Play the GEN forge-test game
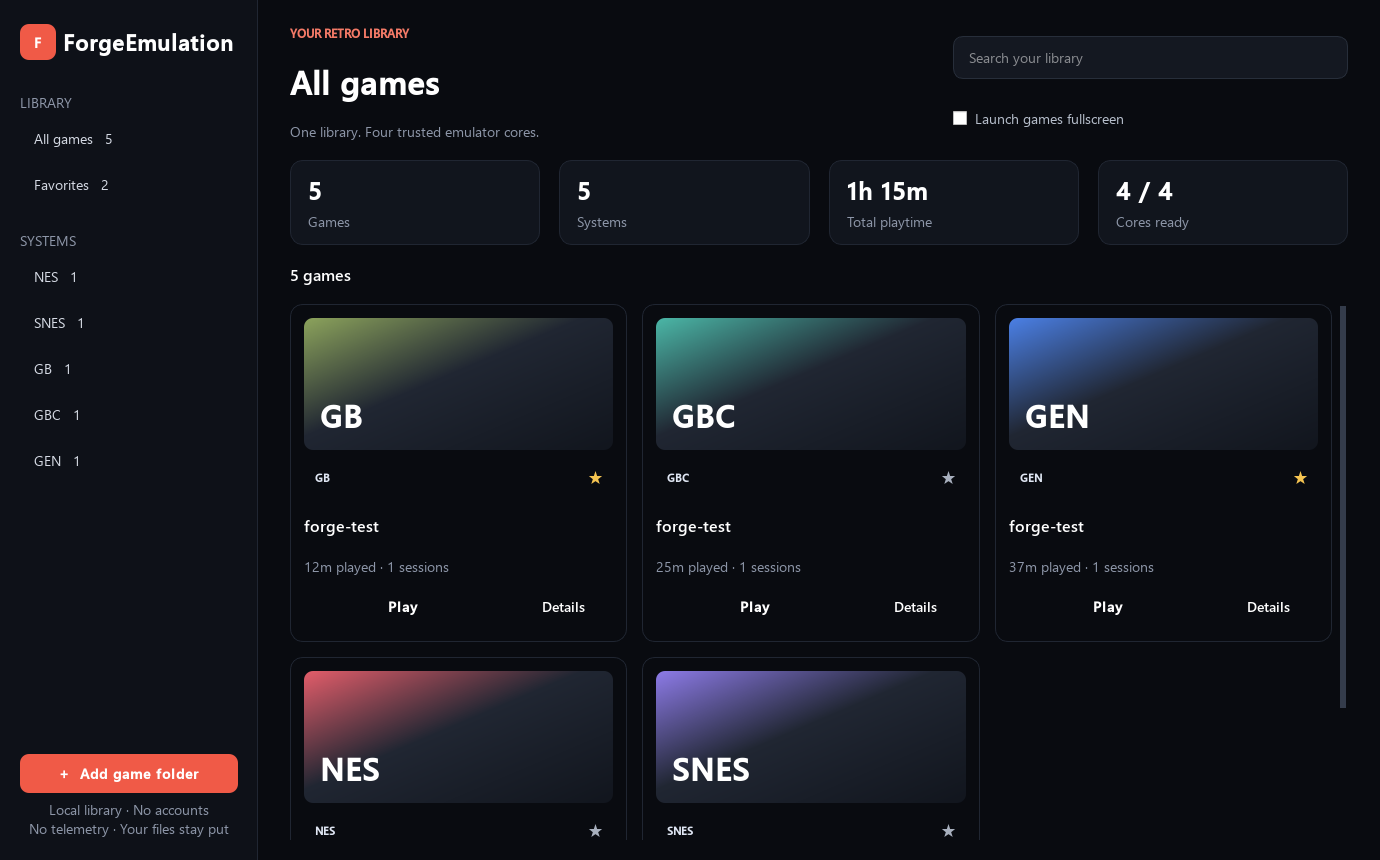 tap(1108, 607)
